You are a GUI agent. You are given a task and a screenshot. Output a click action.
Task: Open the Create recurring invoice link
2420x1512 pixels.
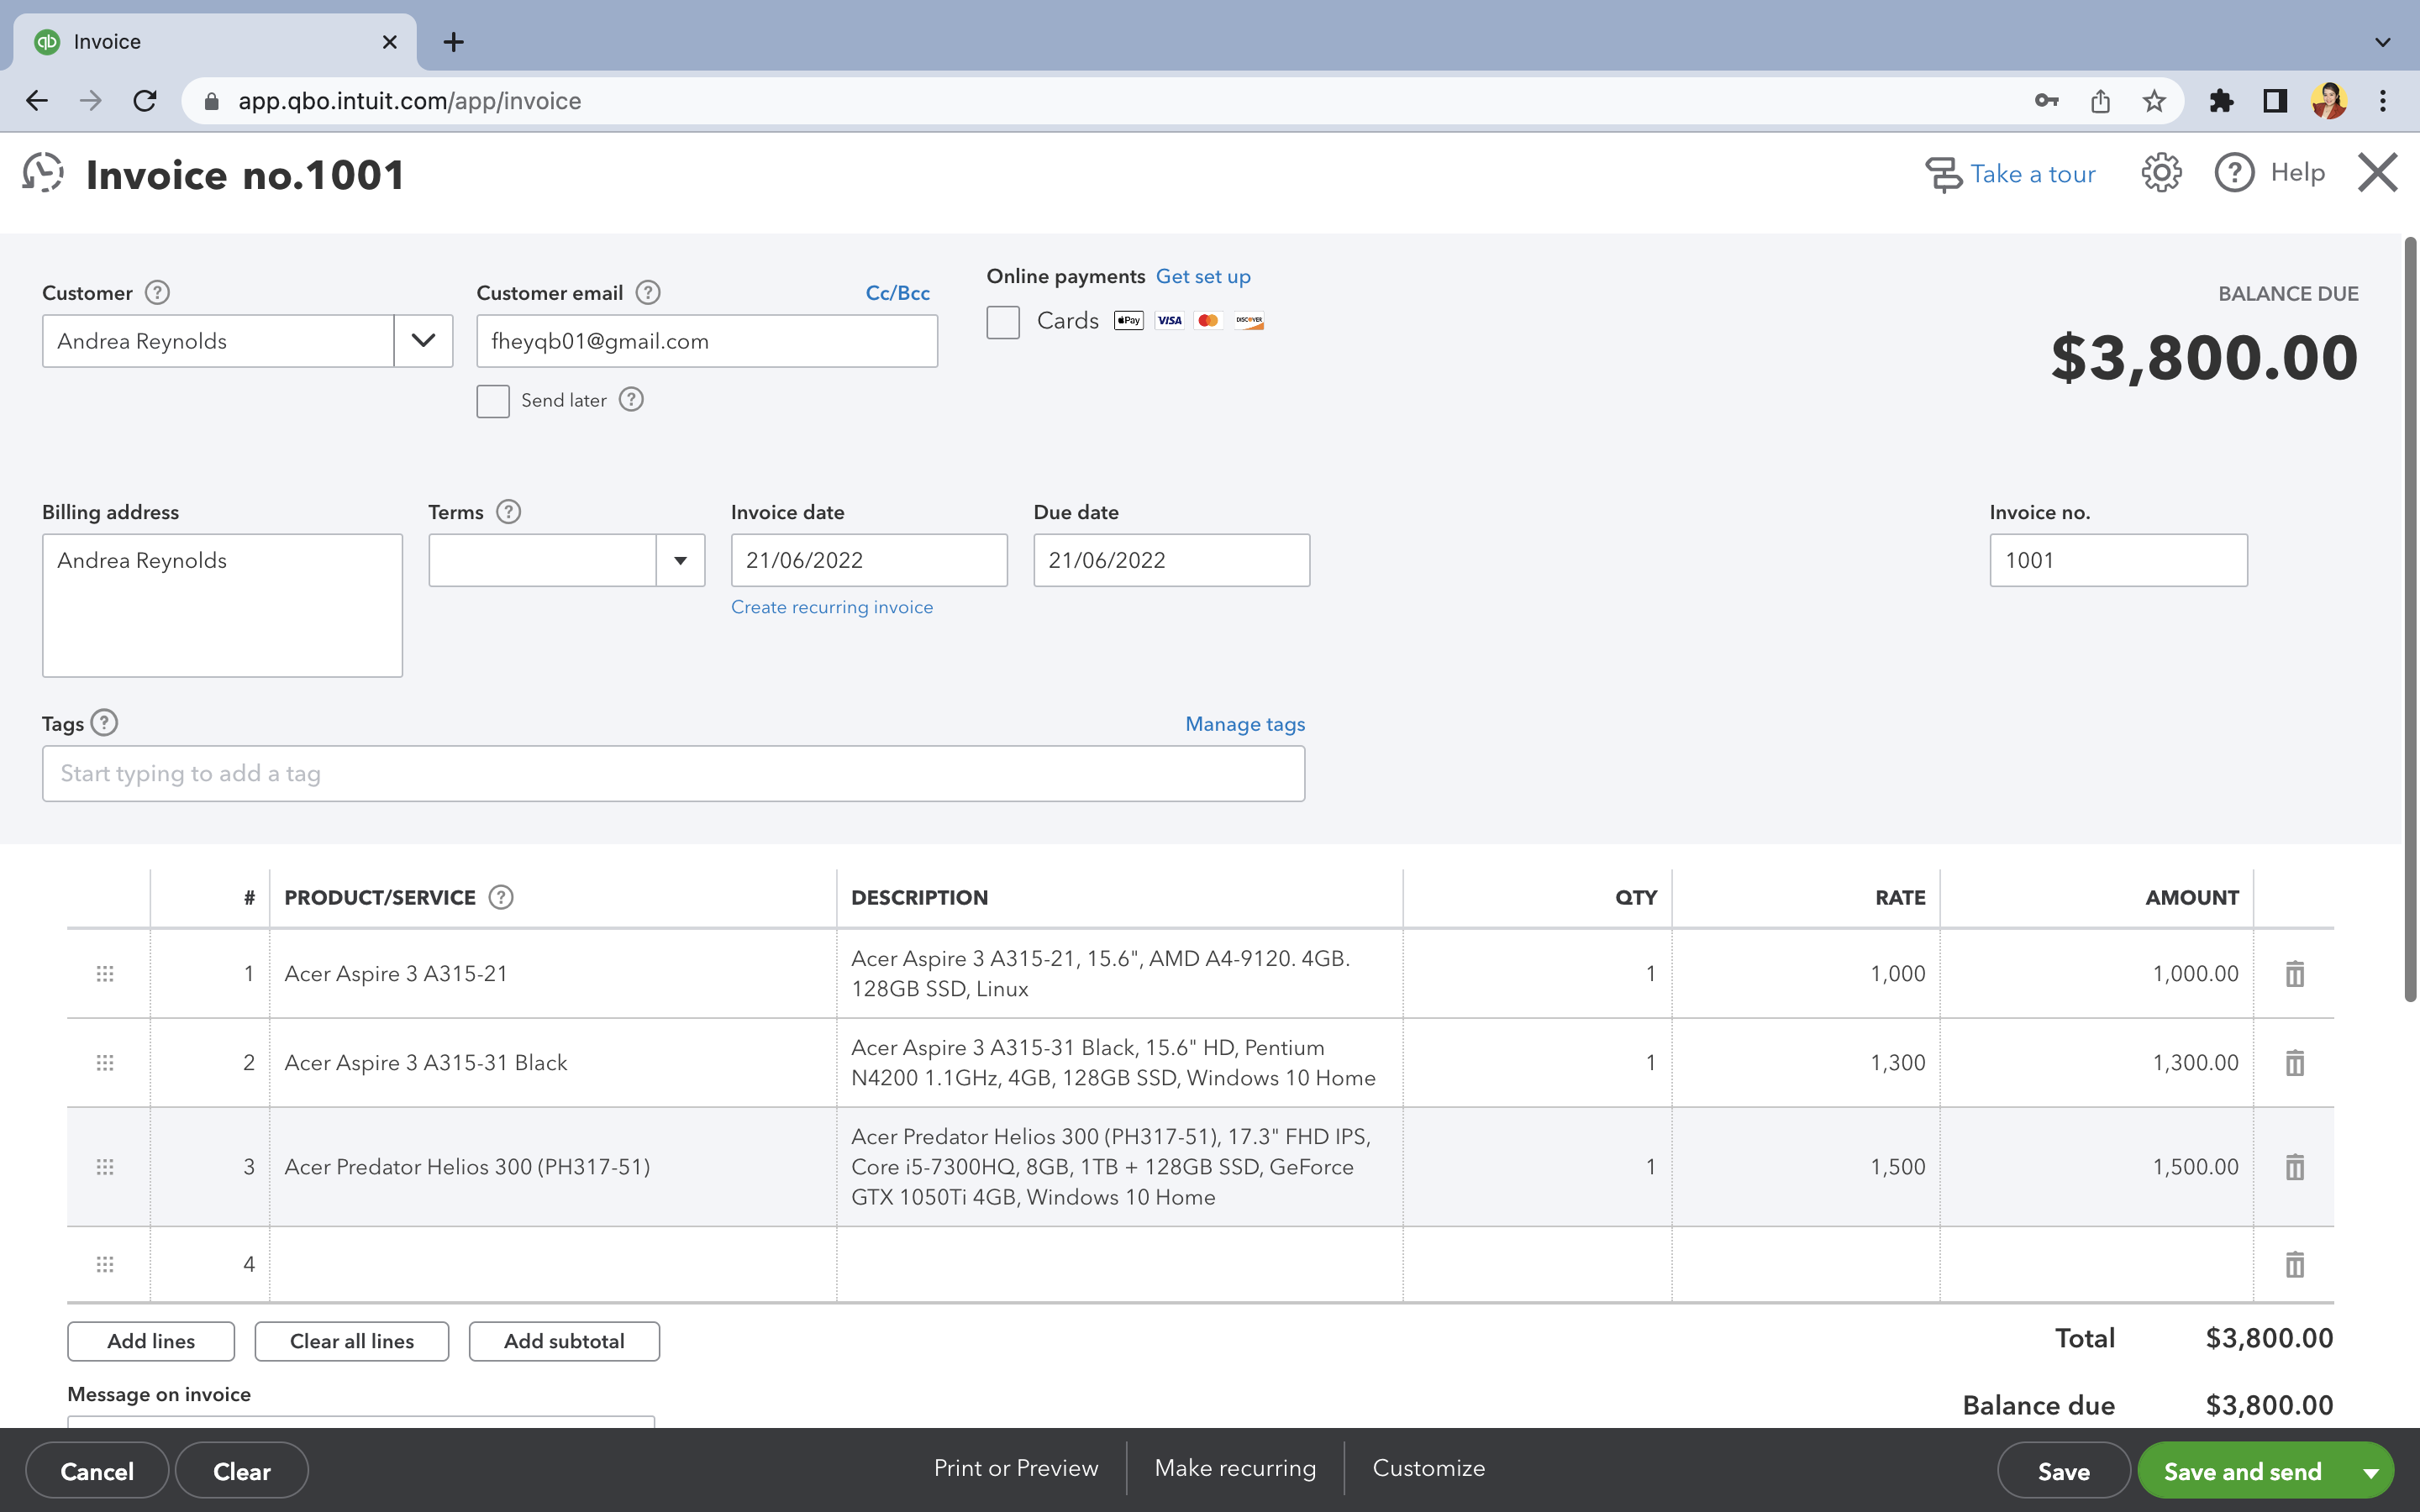(831, 607)
